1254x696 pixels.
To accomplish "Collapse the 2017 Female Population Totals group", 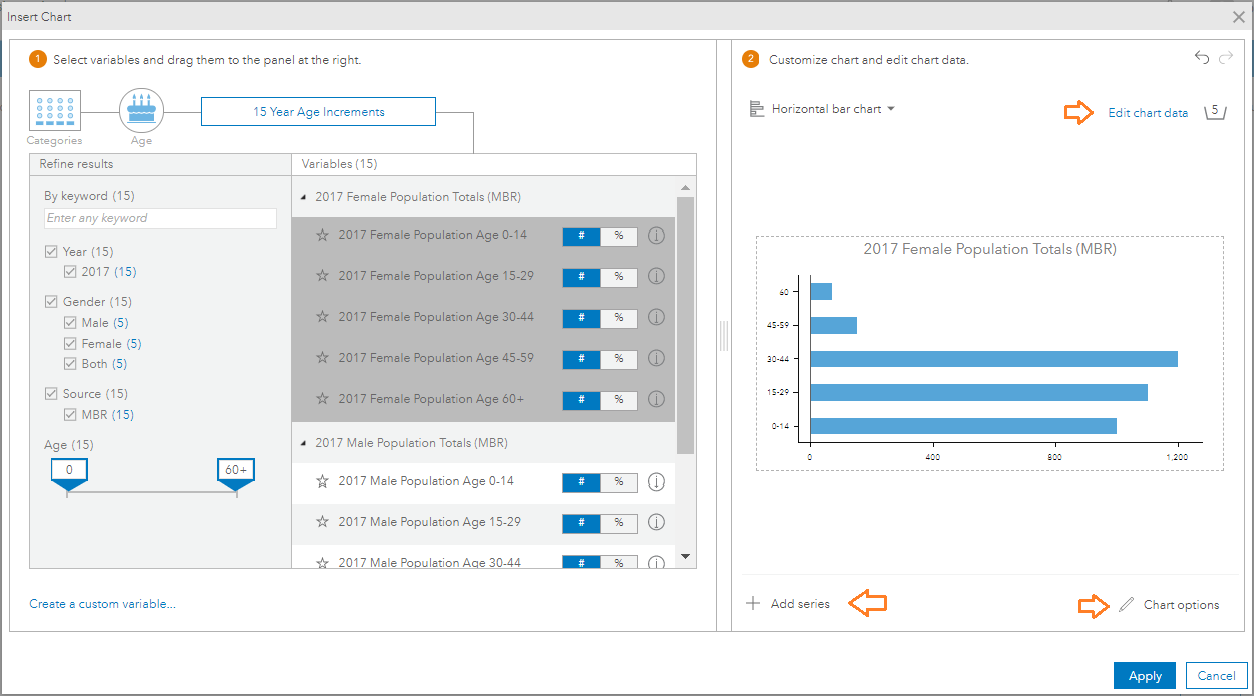I will pyautogui.click(x=303, y=198).
